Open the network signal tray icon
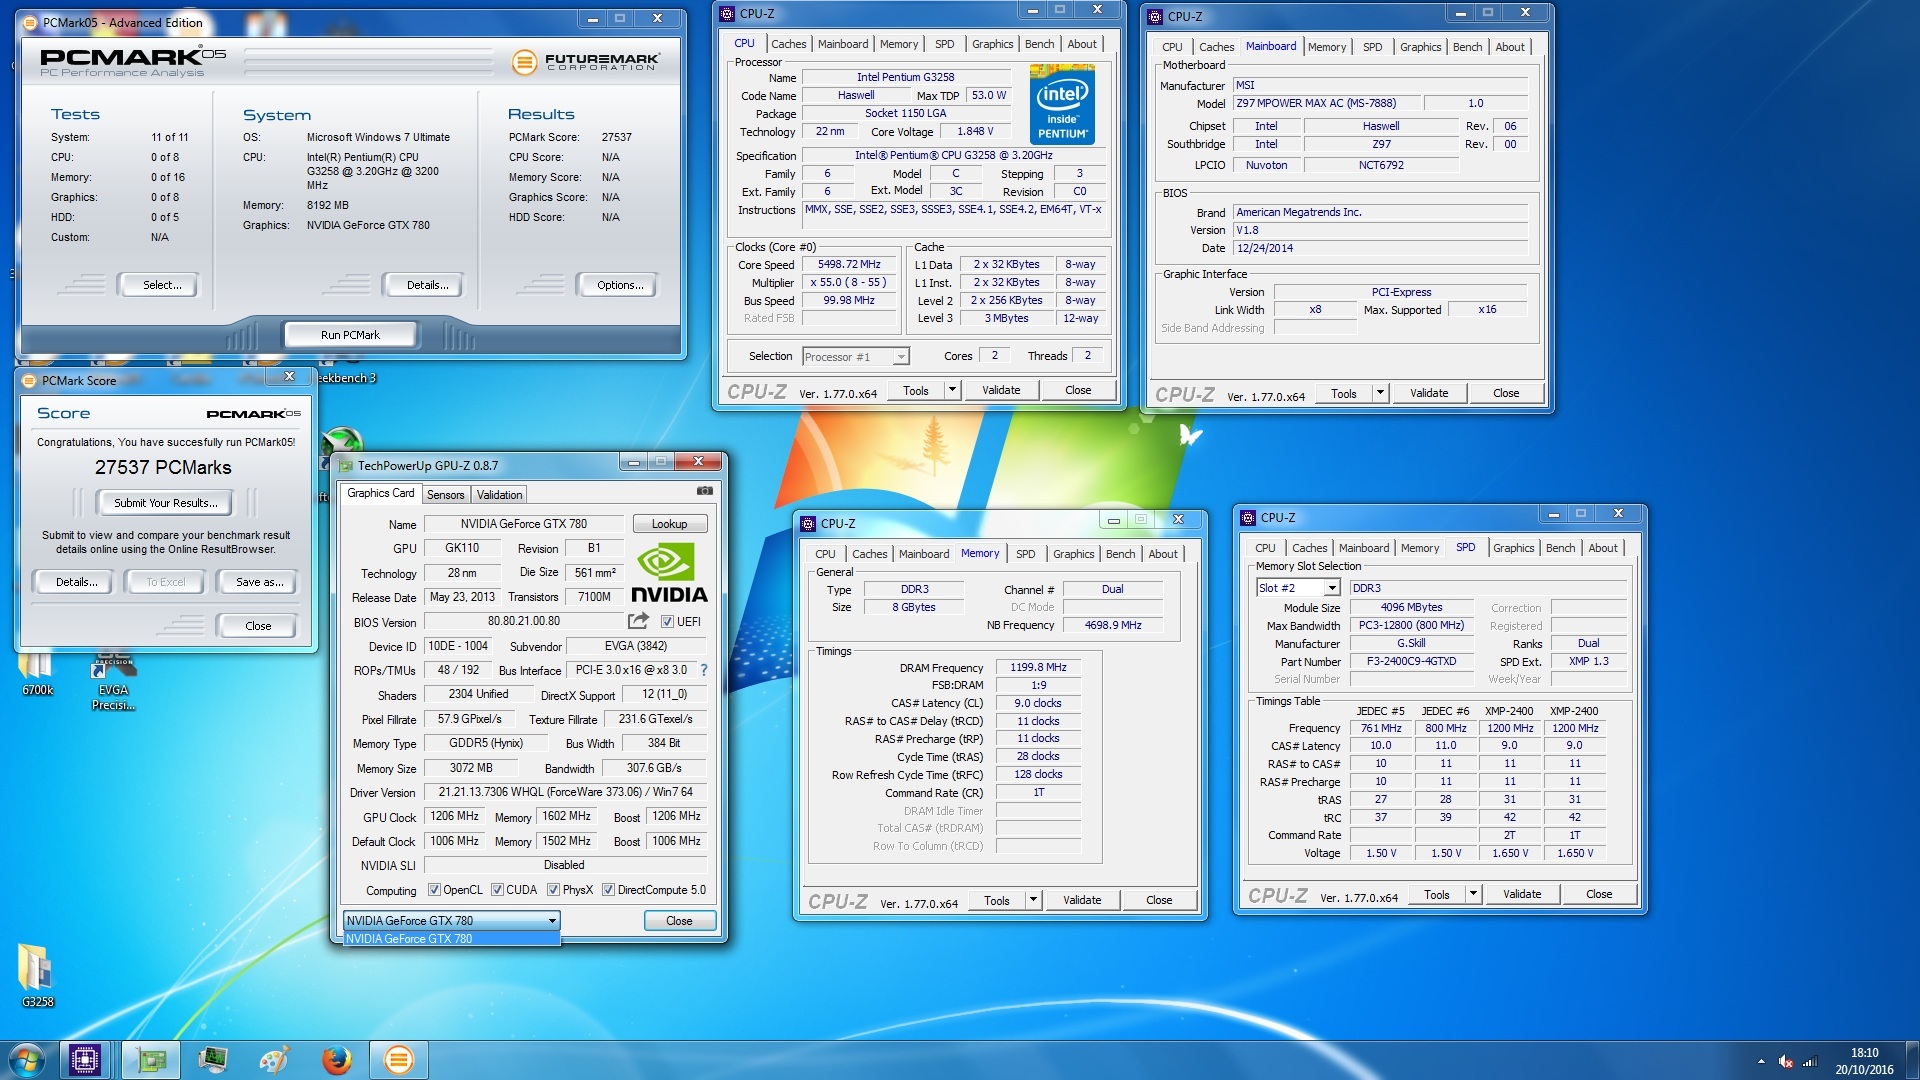Image resolution: width=1920 pixels, height=1080 pixels. coord(1810,1061)
